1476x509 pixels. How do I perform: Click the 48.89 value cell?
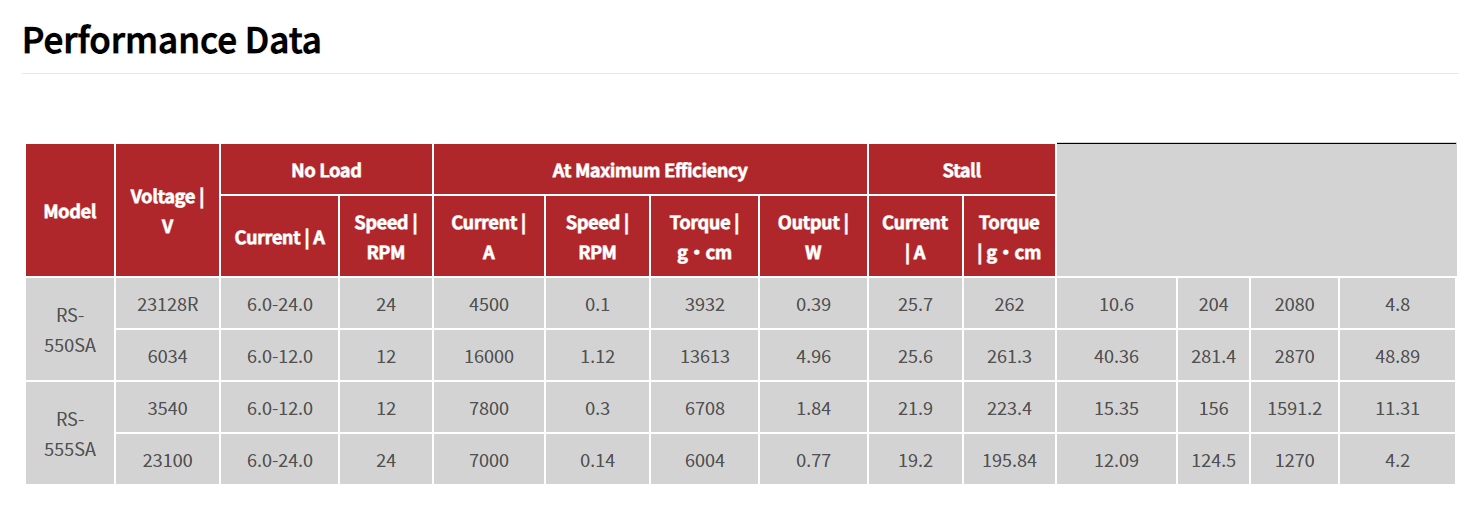click(1397, 356)
